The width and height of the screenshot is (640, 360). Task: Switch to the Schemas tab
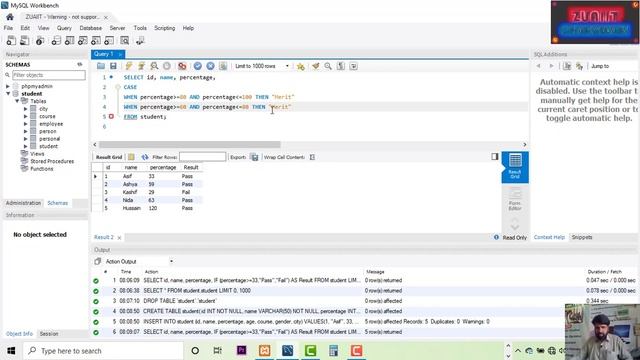(58, 203)
